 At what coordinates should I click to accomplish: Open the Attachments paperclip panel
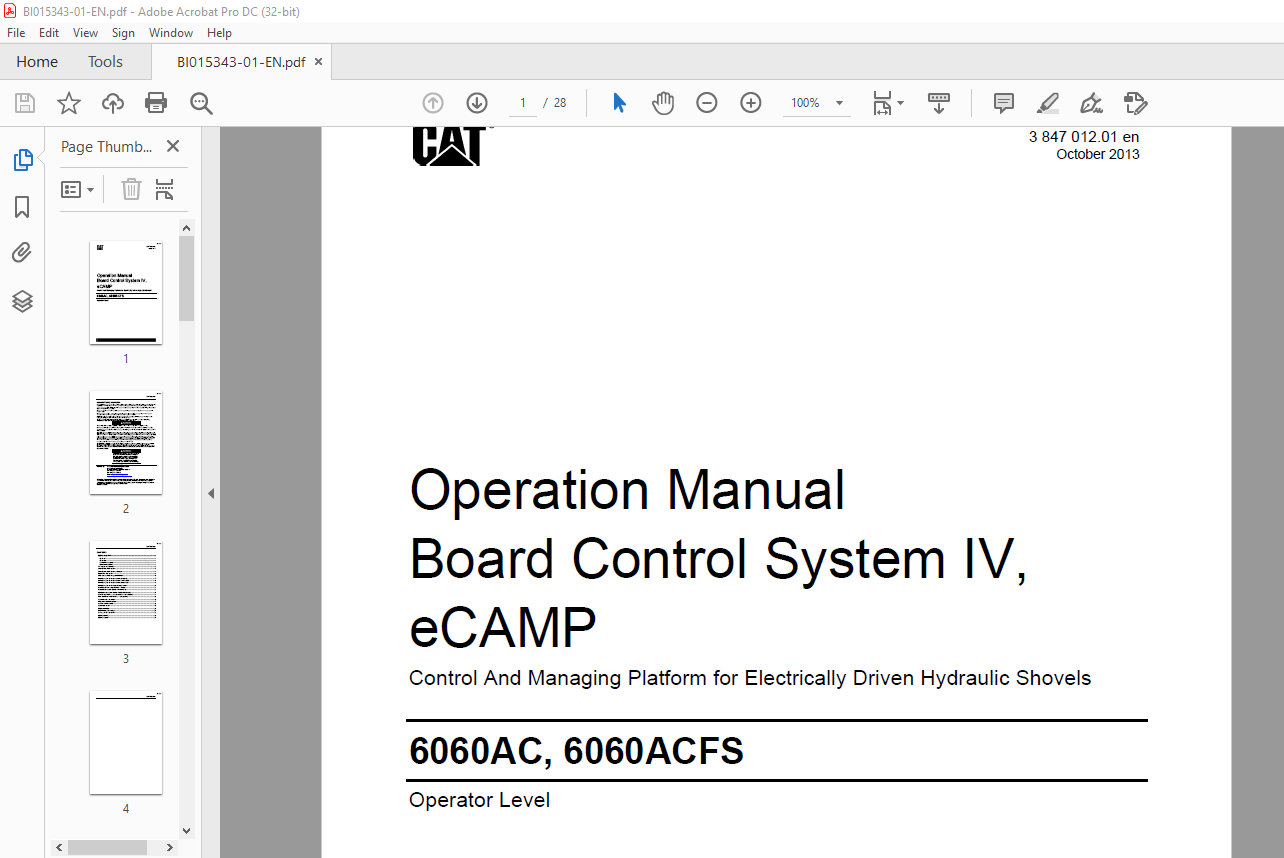coord(22,253)
